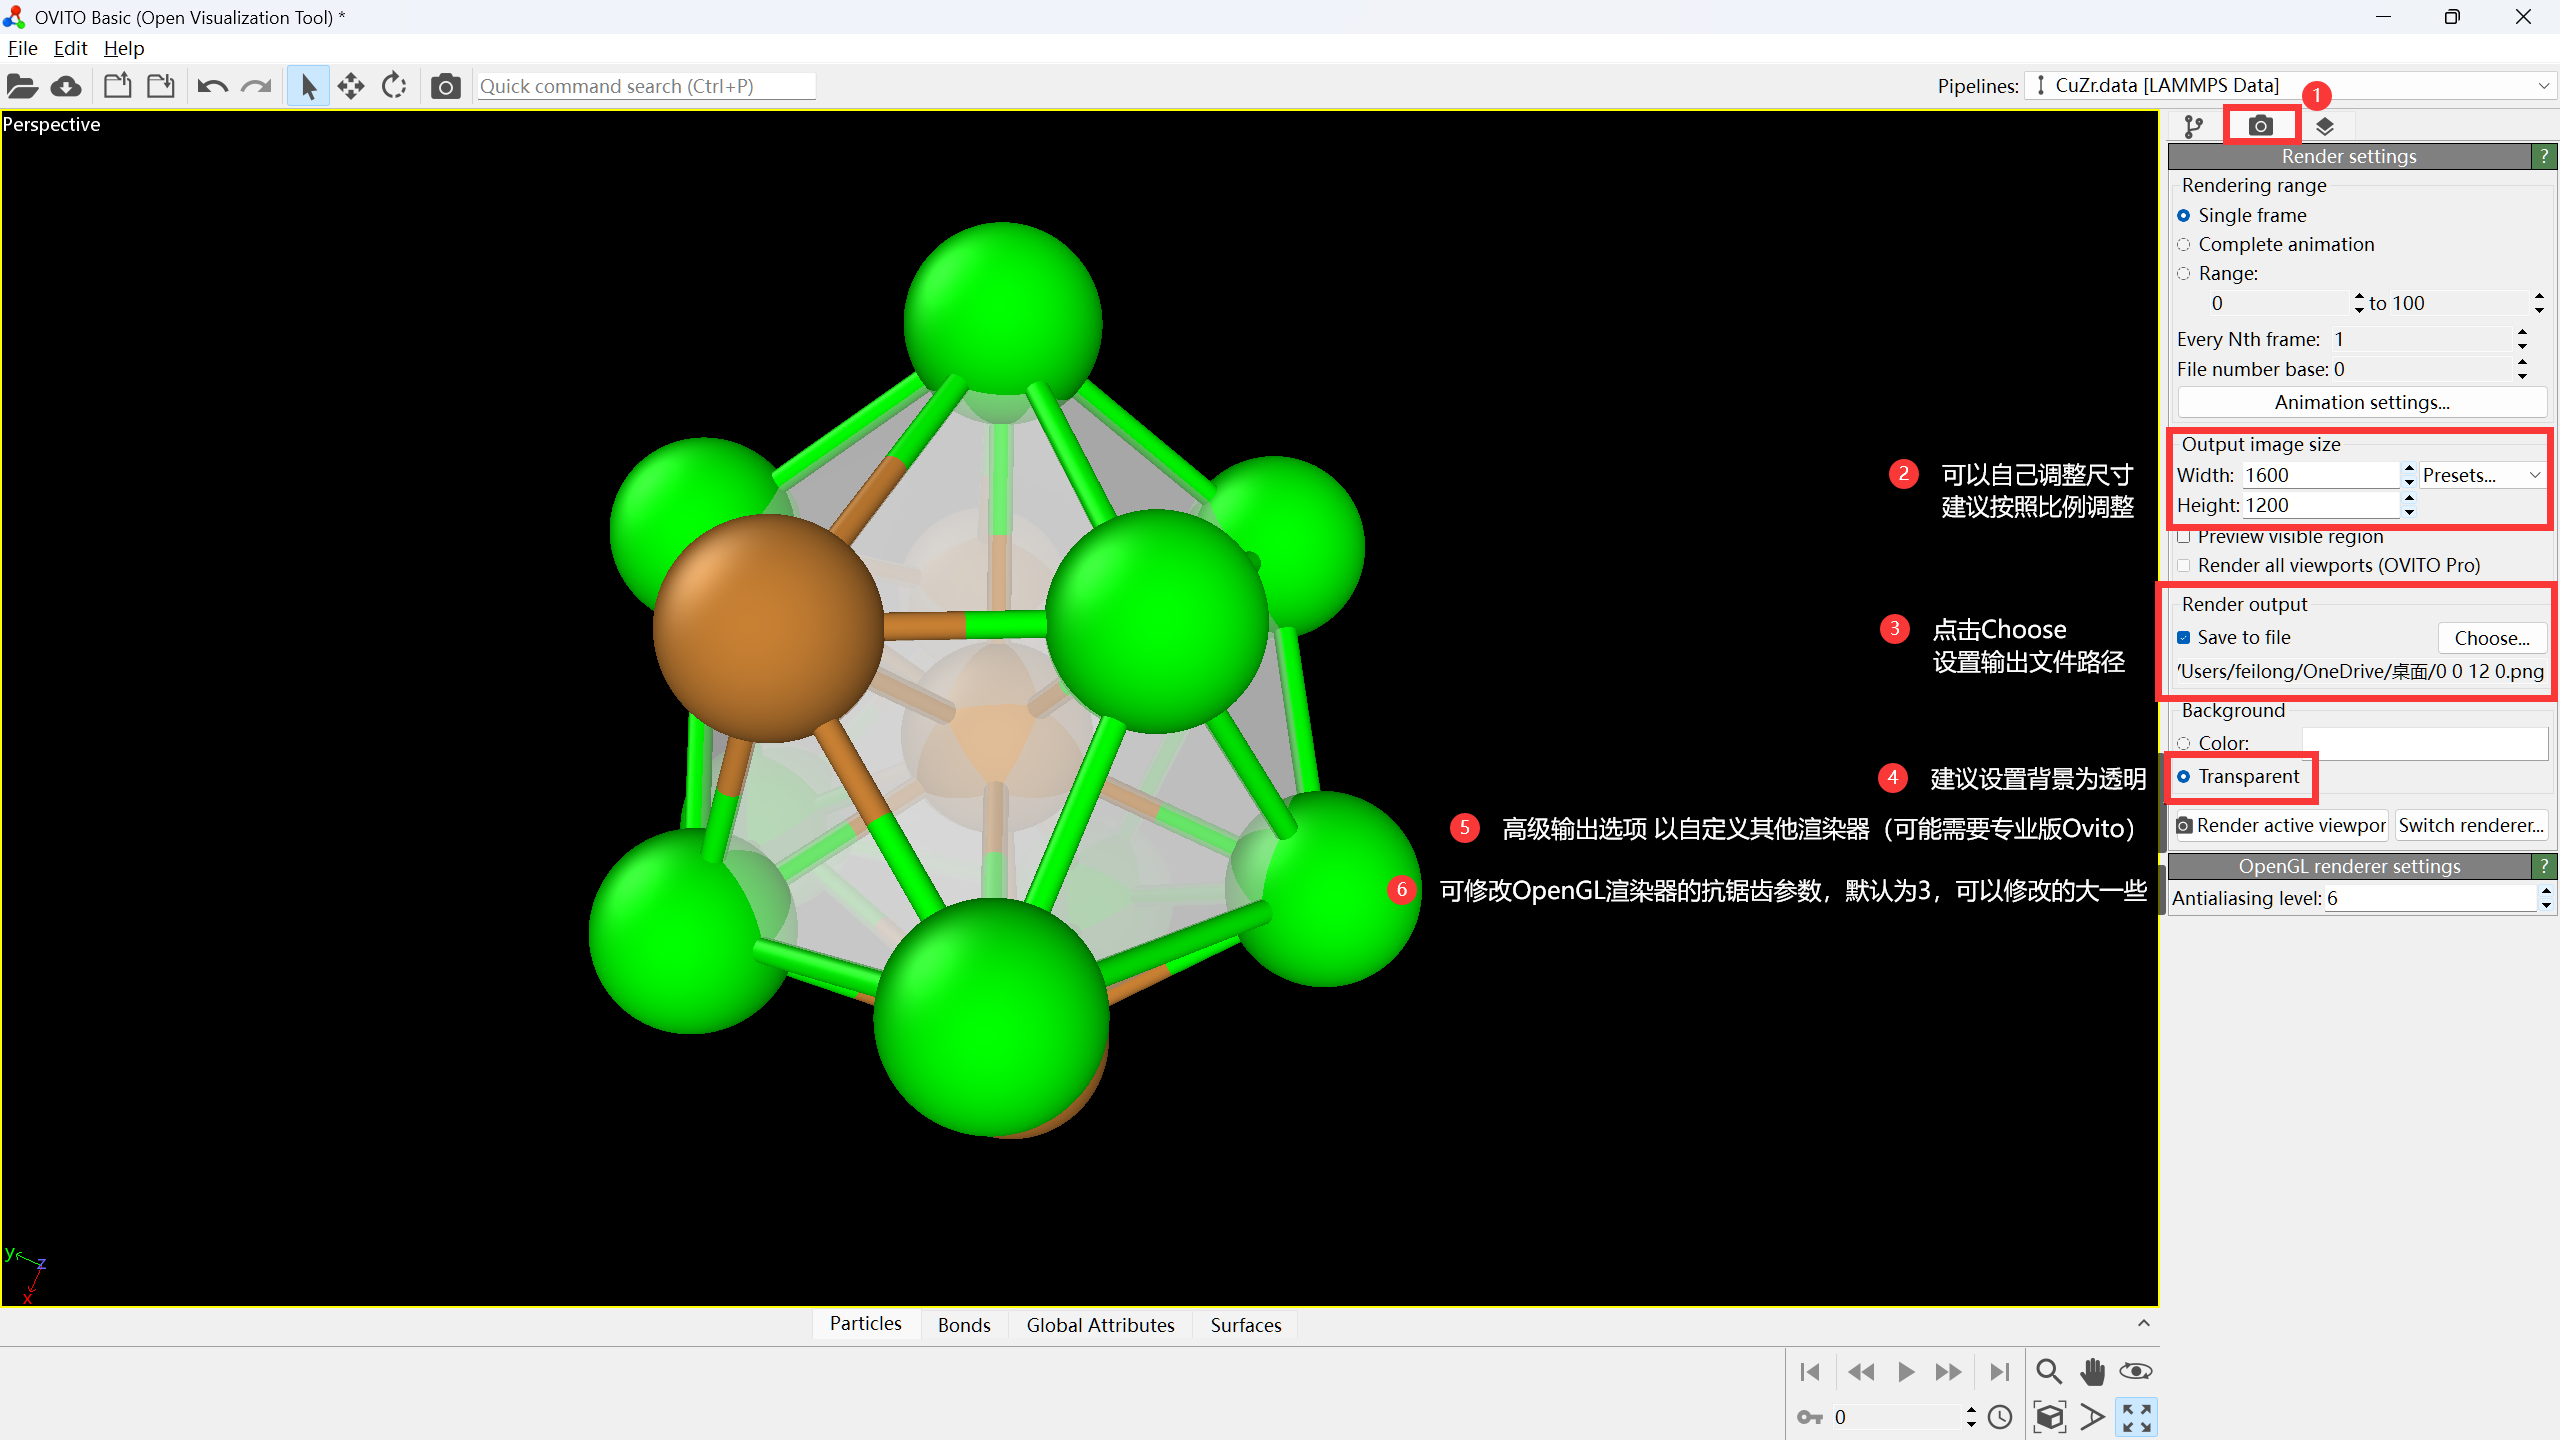Open the Edit menu
Screen dimensions: 2560x1440
pyautogui.click(x=70, y=48)
